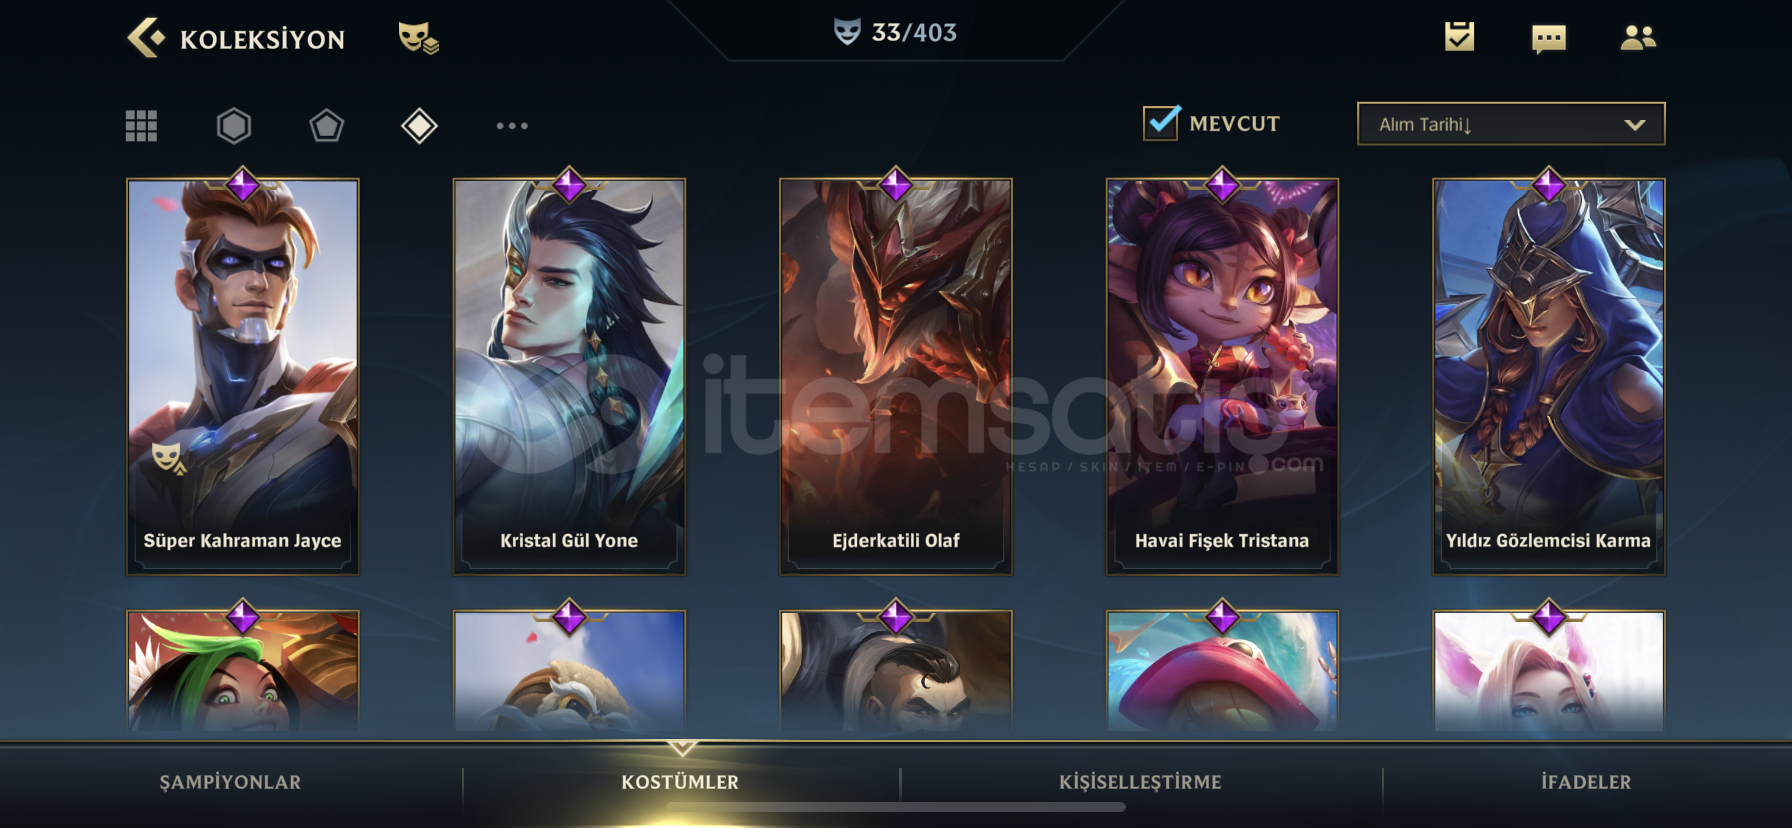This screenshot has height=828, width=1792.
Task: Click the sort dropdown chevron arrow
Action: (x=1635, y=125)
